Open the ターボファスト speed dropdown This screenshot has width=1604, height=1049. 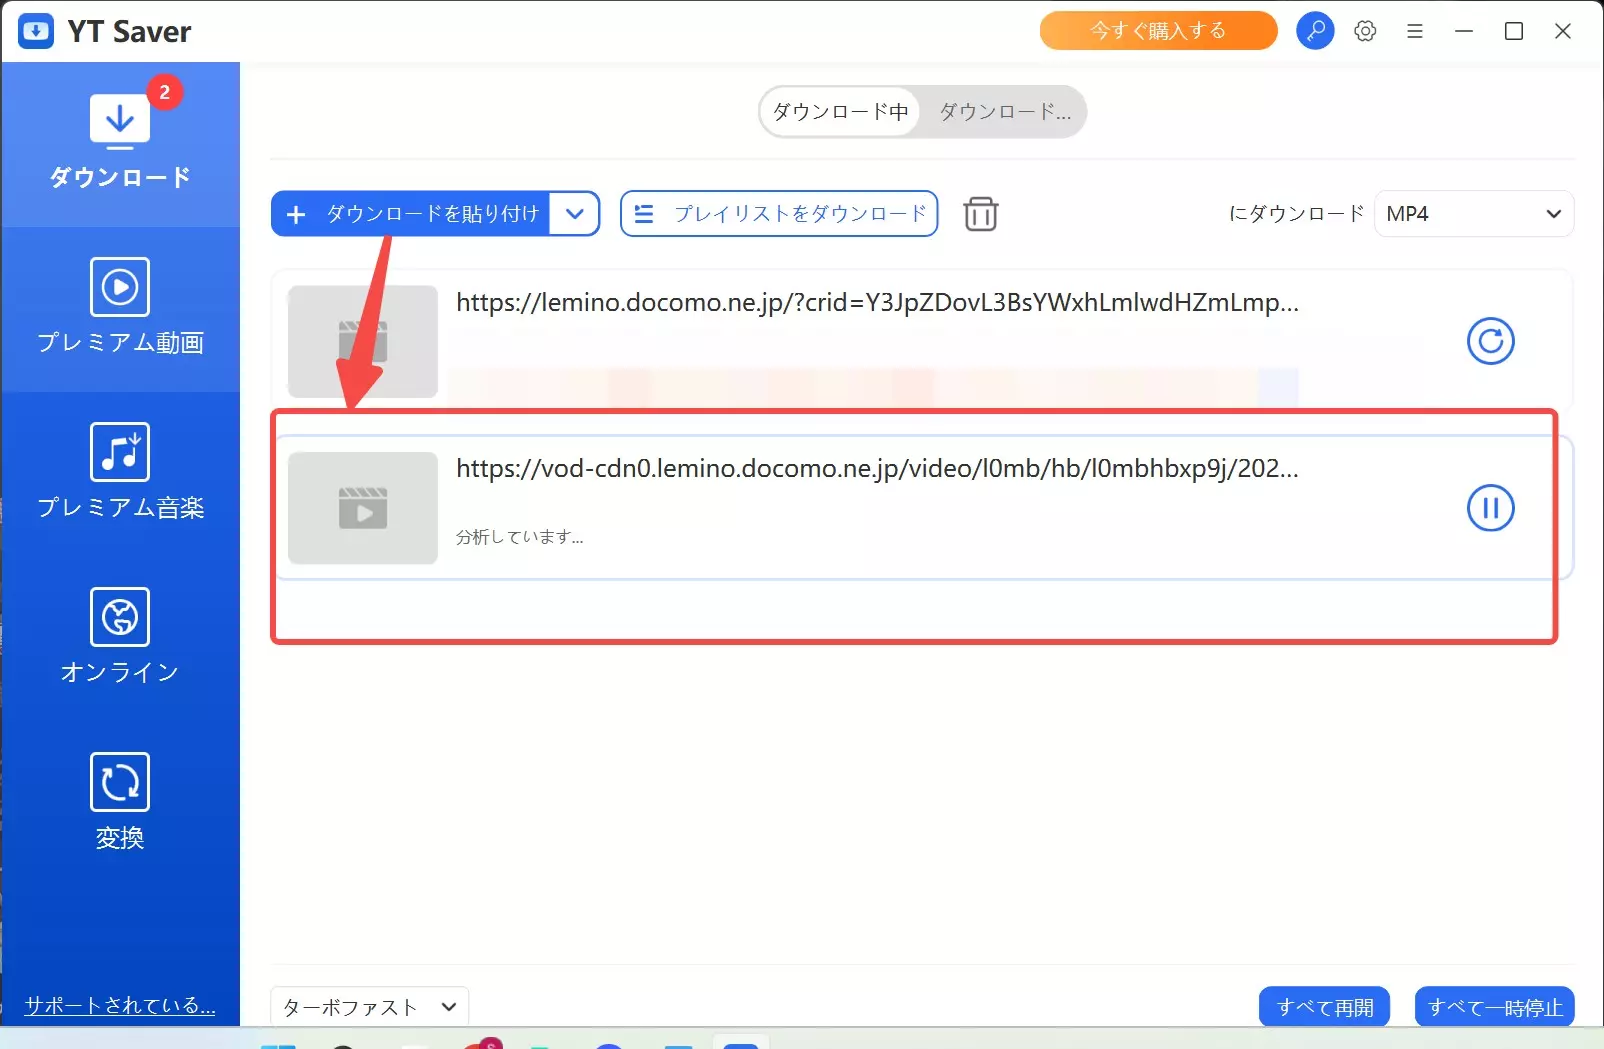369,1007
